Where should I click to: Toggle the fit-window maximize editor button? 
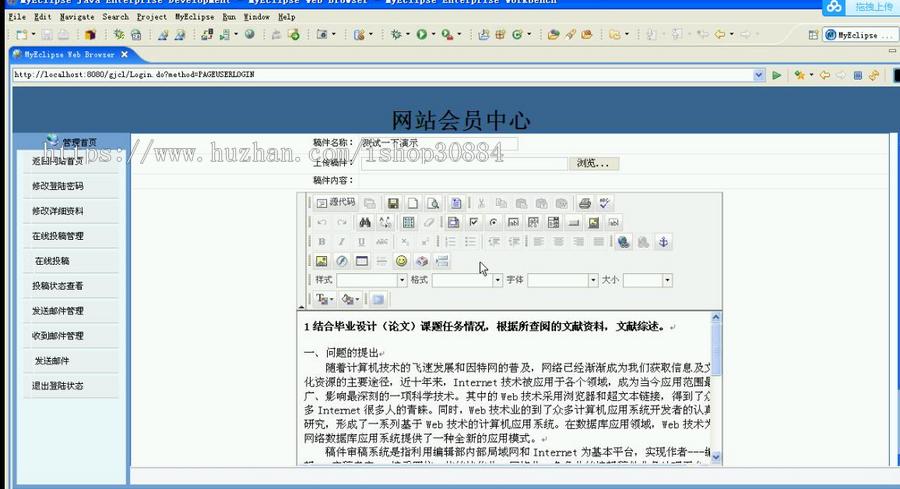tap(378, 299)
